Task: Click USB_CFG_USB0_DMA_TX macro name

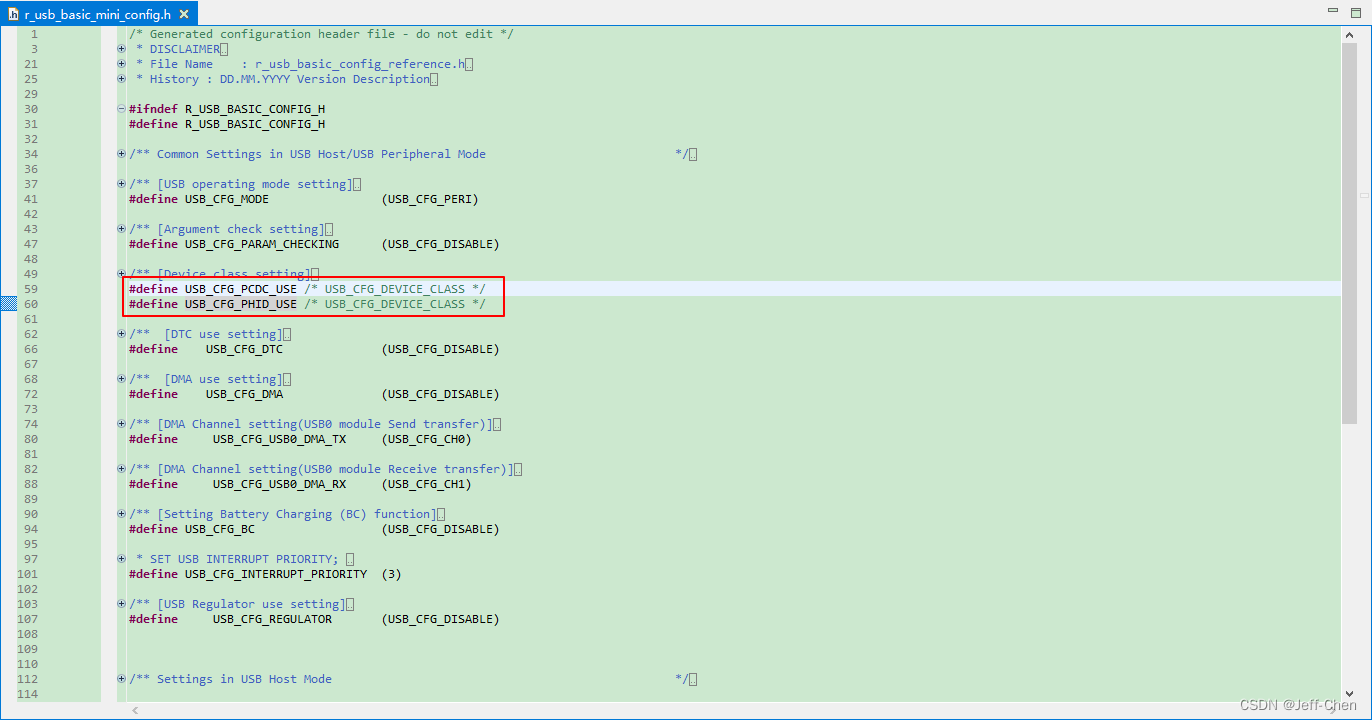Action: tap(279, 439)
